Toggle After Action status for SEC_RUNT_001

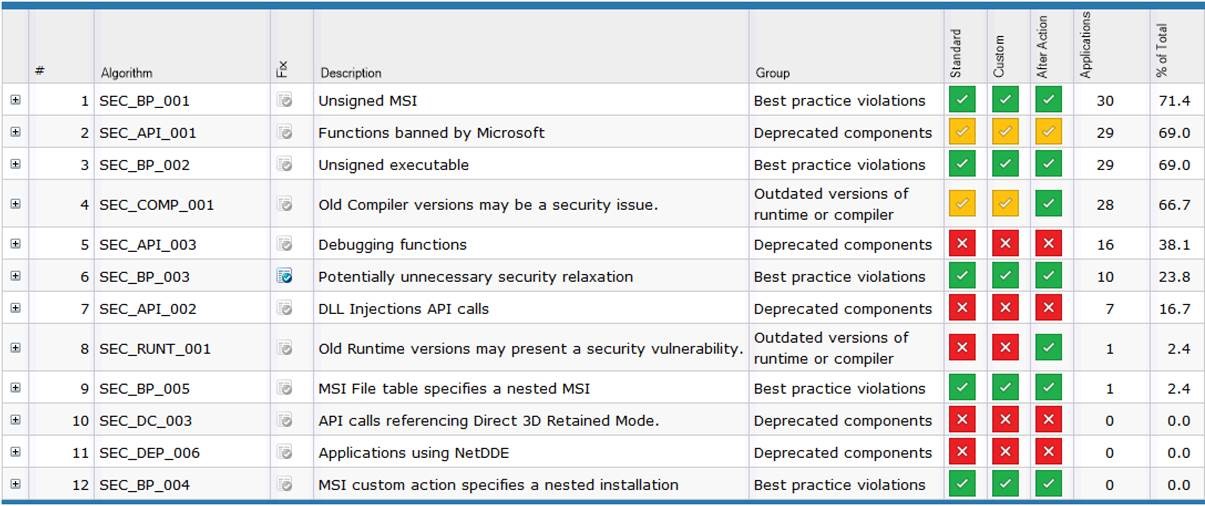1047,349
